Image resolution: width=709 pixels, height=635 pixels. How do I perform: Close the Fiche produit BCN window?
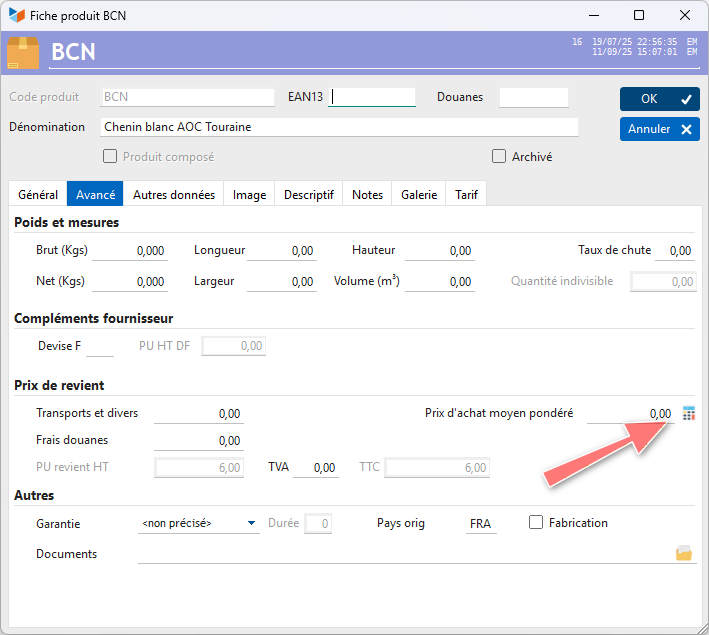(x=685, y=15)
